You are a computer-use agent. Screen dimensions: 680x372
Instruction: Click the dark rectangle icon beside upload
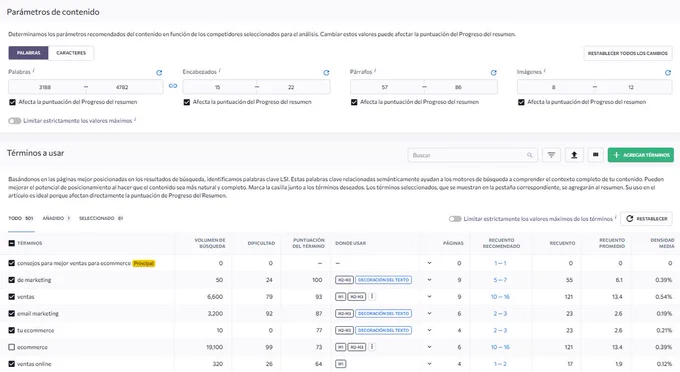pyautogui.click(x=595, y=155)
